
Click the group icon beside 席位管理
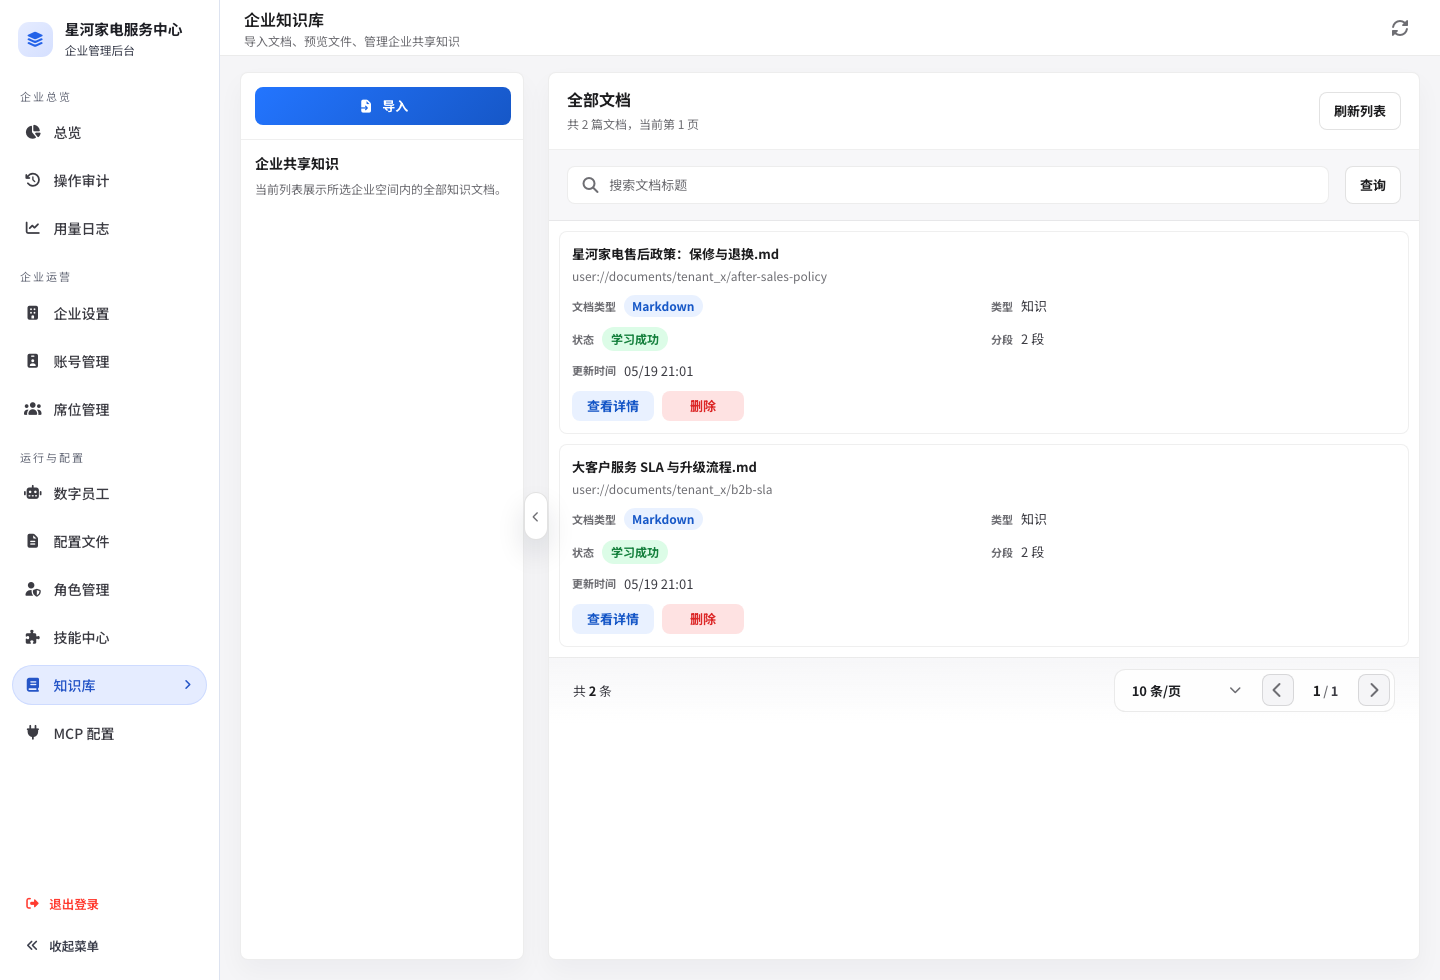[x=33, y=409]
